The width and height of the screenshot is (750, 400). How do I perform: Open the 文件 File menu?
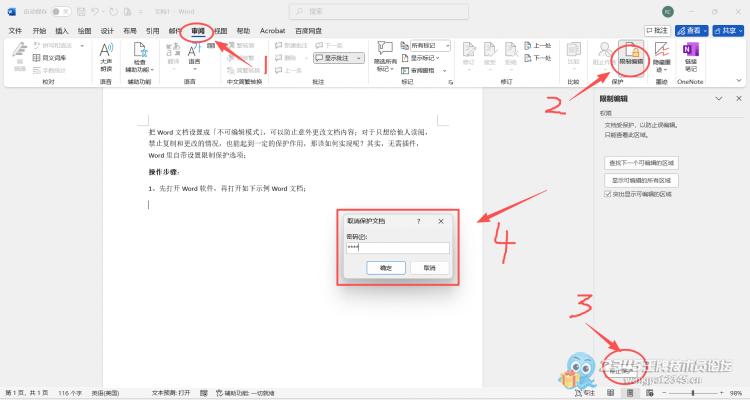coord(15,31)
